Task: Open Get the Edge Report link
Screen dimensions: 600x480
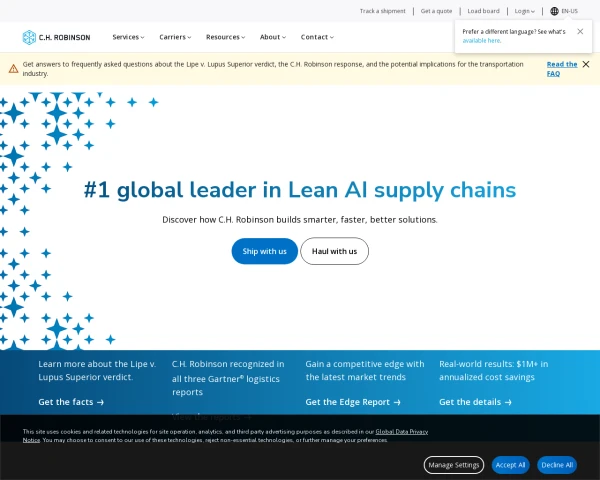Action: pyautogui.click(x=353, y=402)
